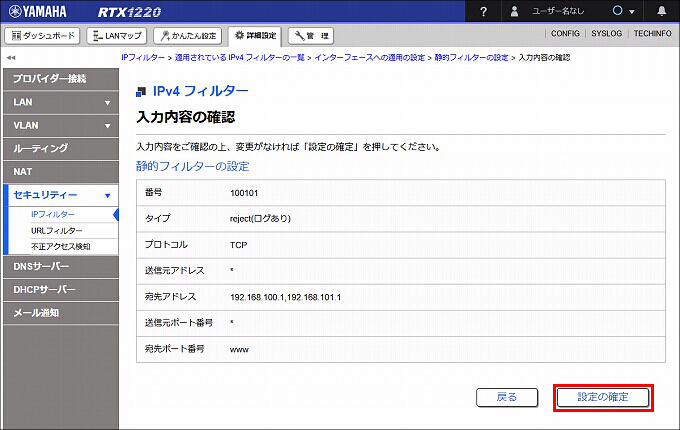The image size is (680, 430).
Task: Click the user profile icon
Action: [x=514, y=11]
